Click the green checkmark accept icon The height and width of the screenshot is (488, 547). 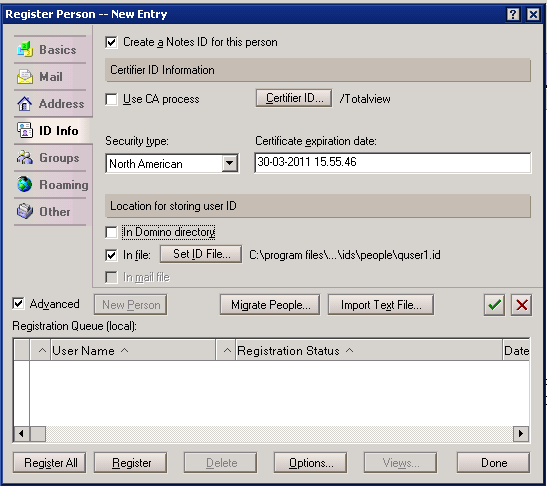click(494, 305)
